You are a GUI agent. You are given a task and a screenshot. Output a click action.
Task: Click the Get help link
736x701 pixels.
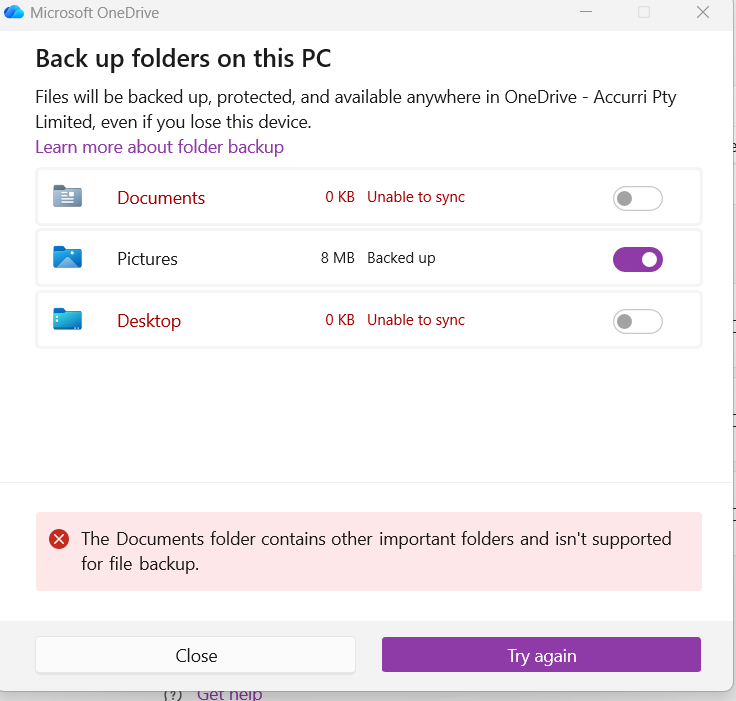click(229, 694)
